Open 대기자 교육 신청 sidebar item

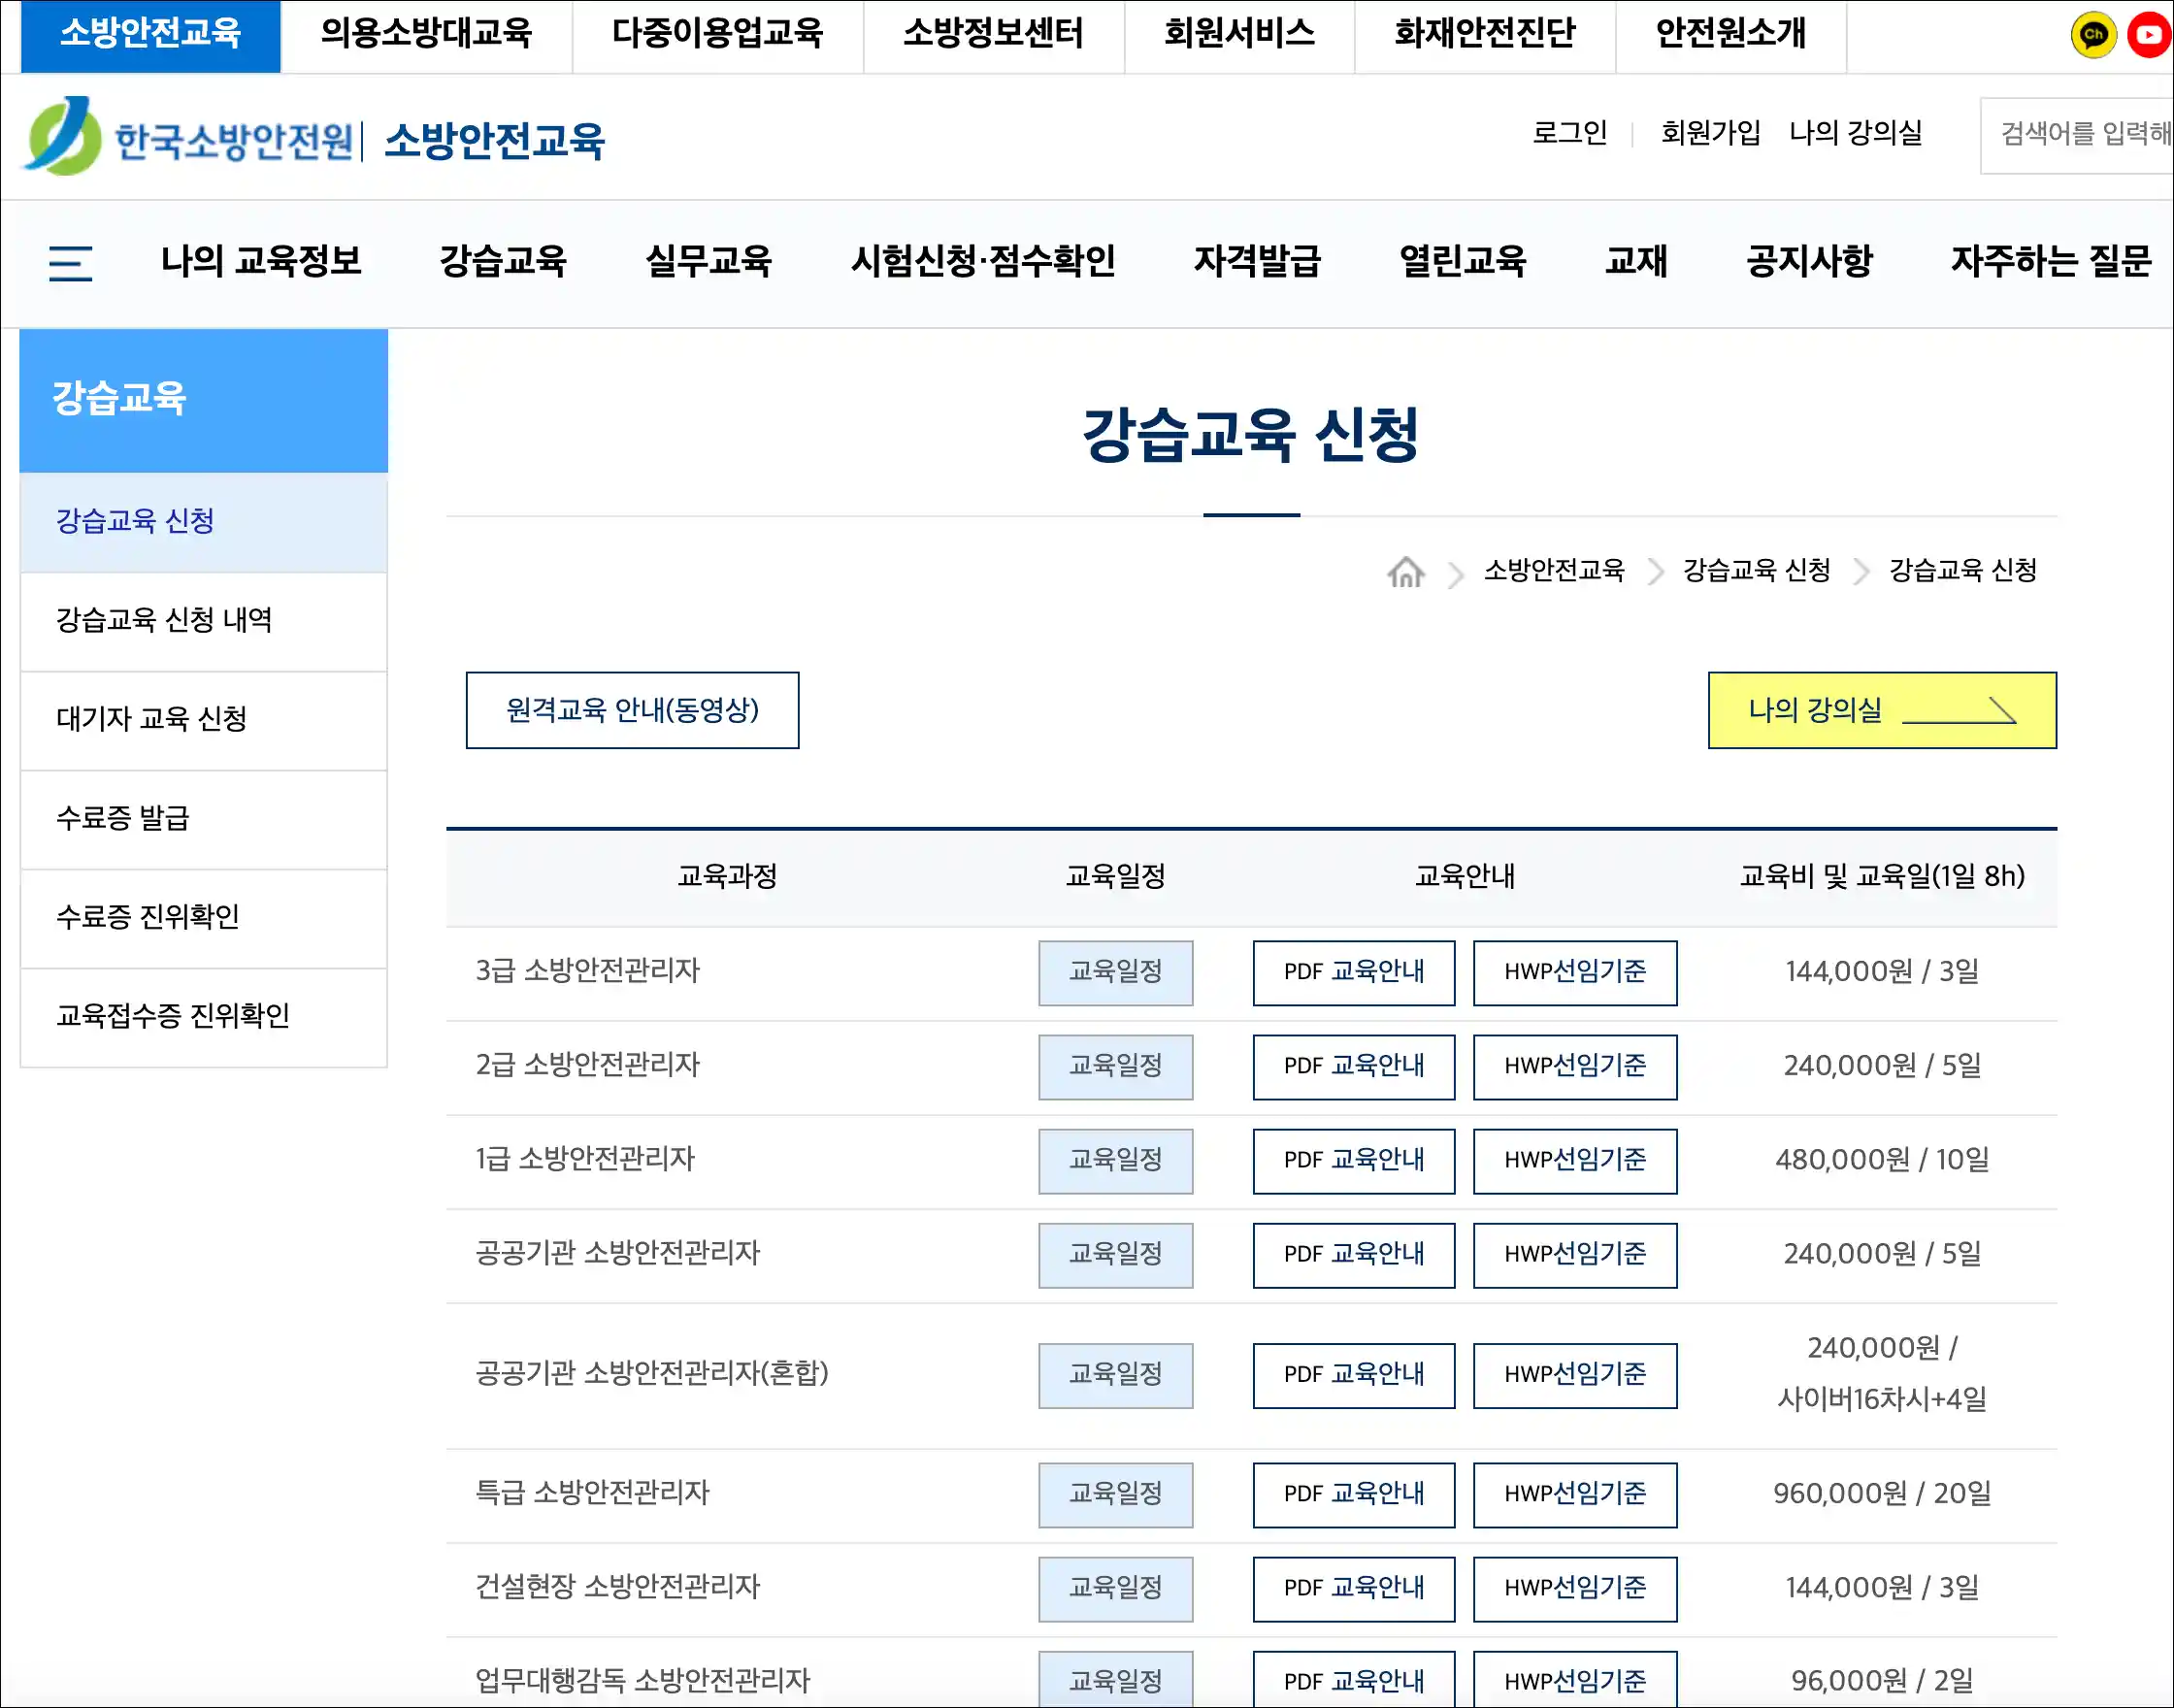point(152,719)
